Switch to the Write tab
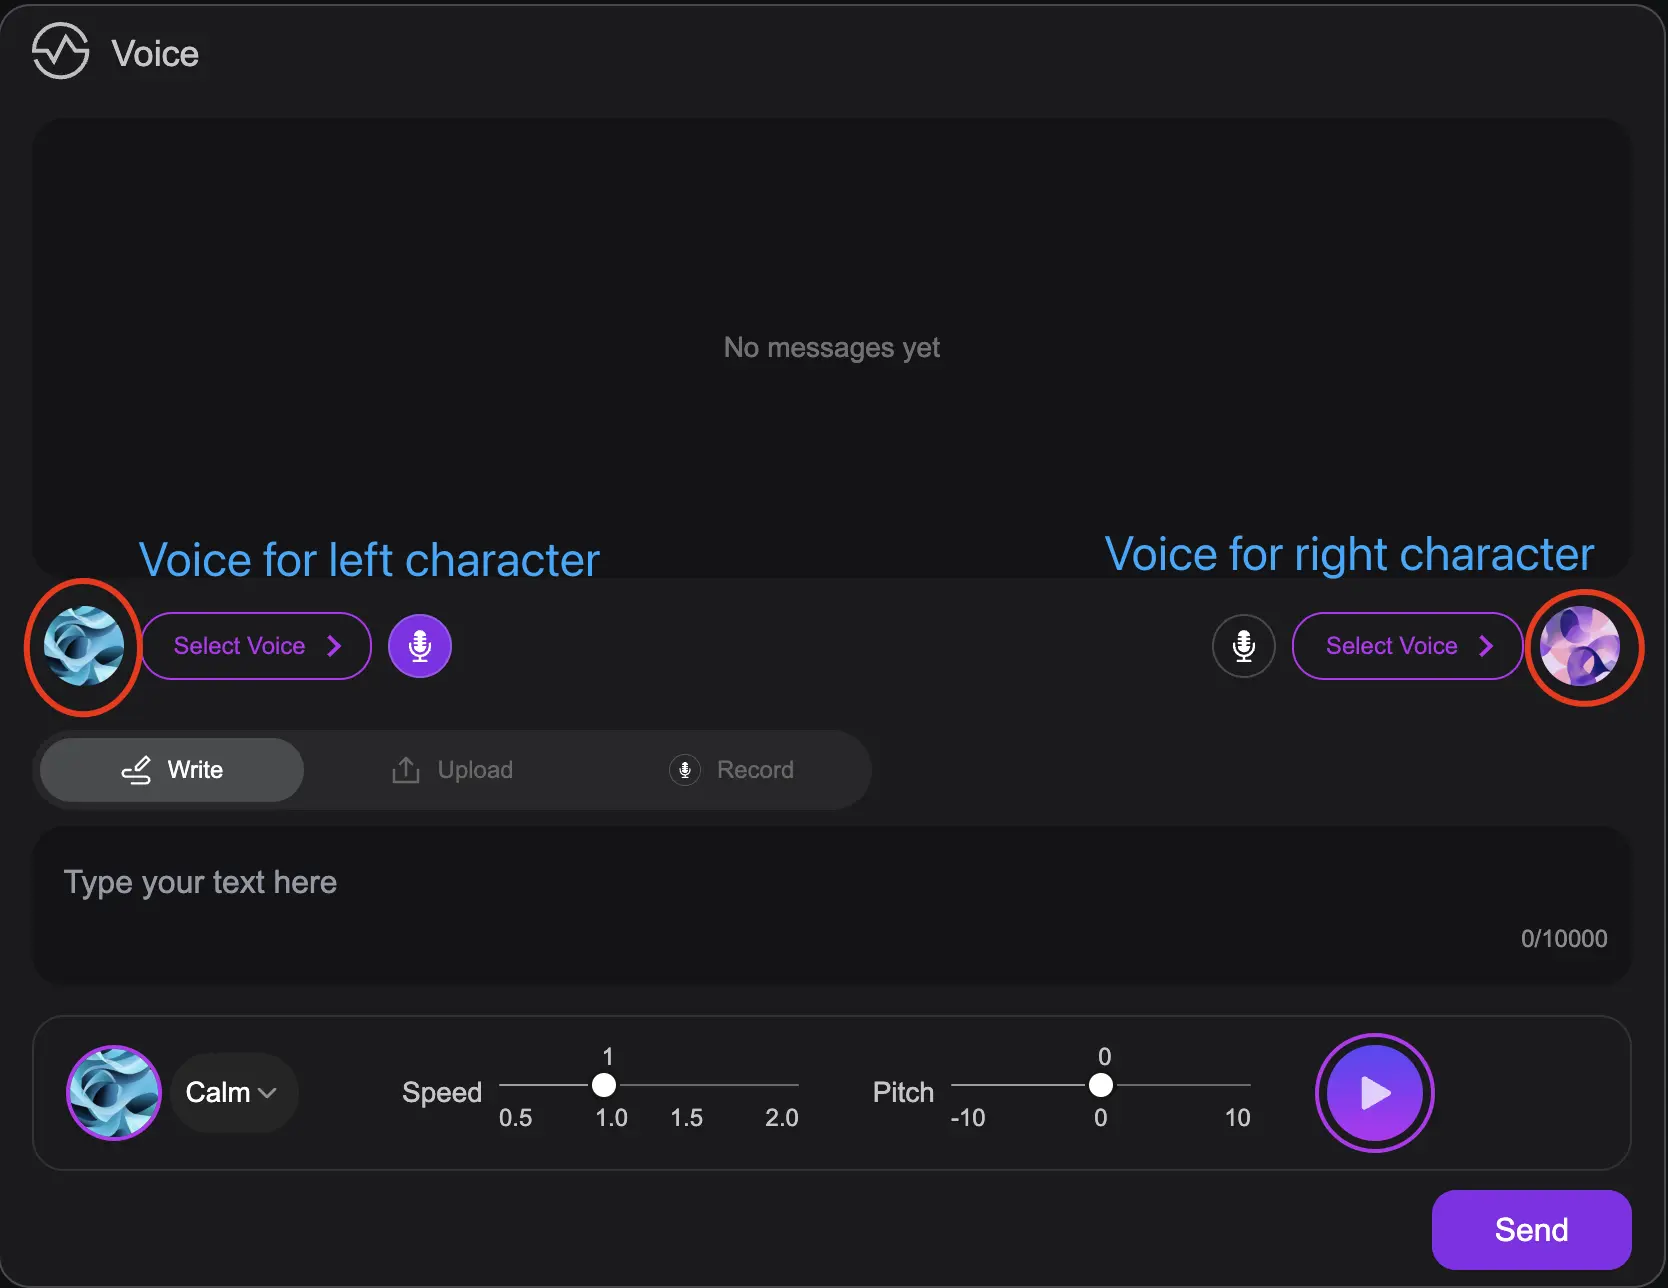This screenshot has height=1288, width=1668. click(172, 770)
